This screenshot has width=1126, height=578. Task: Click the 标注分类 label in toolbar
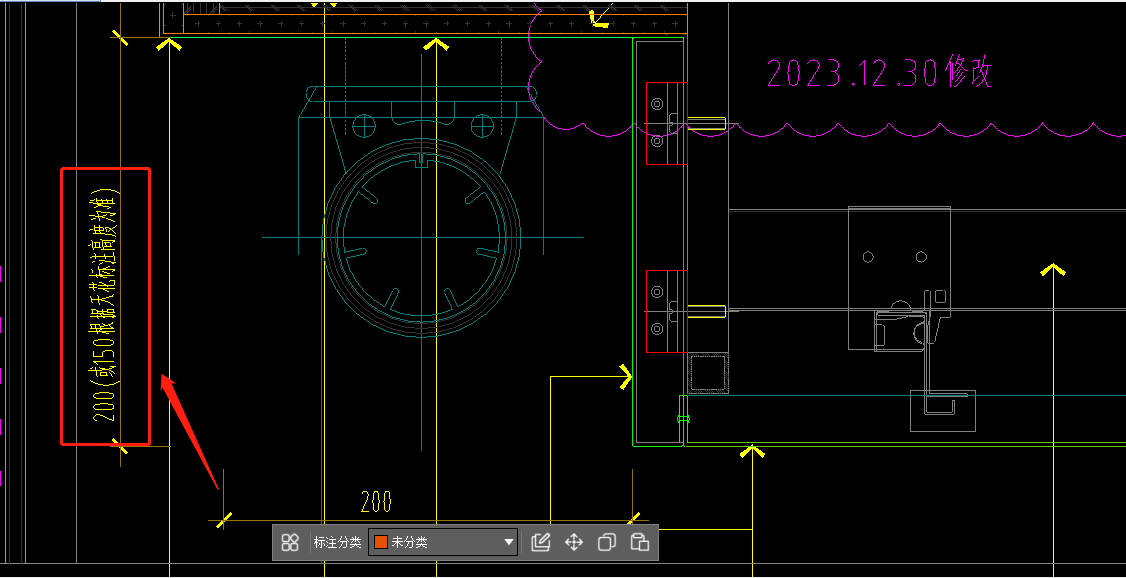click(337, 542)
